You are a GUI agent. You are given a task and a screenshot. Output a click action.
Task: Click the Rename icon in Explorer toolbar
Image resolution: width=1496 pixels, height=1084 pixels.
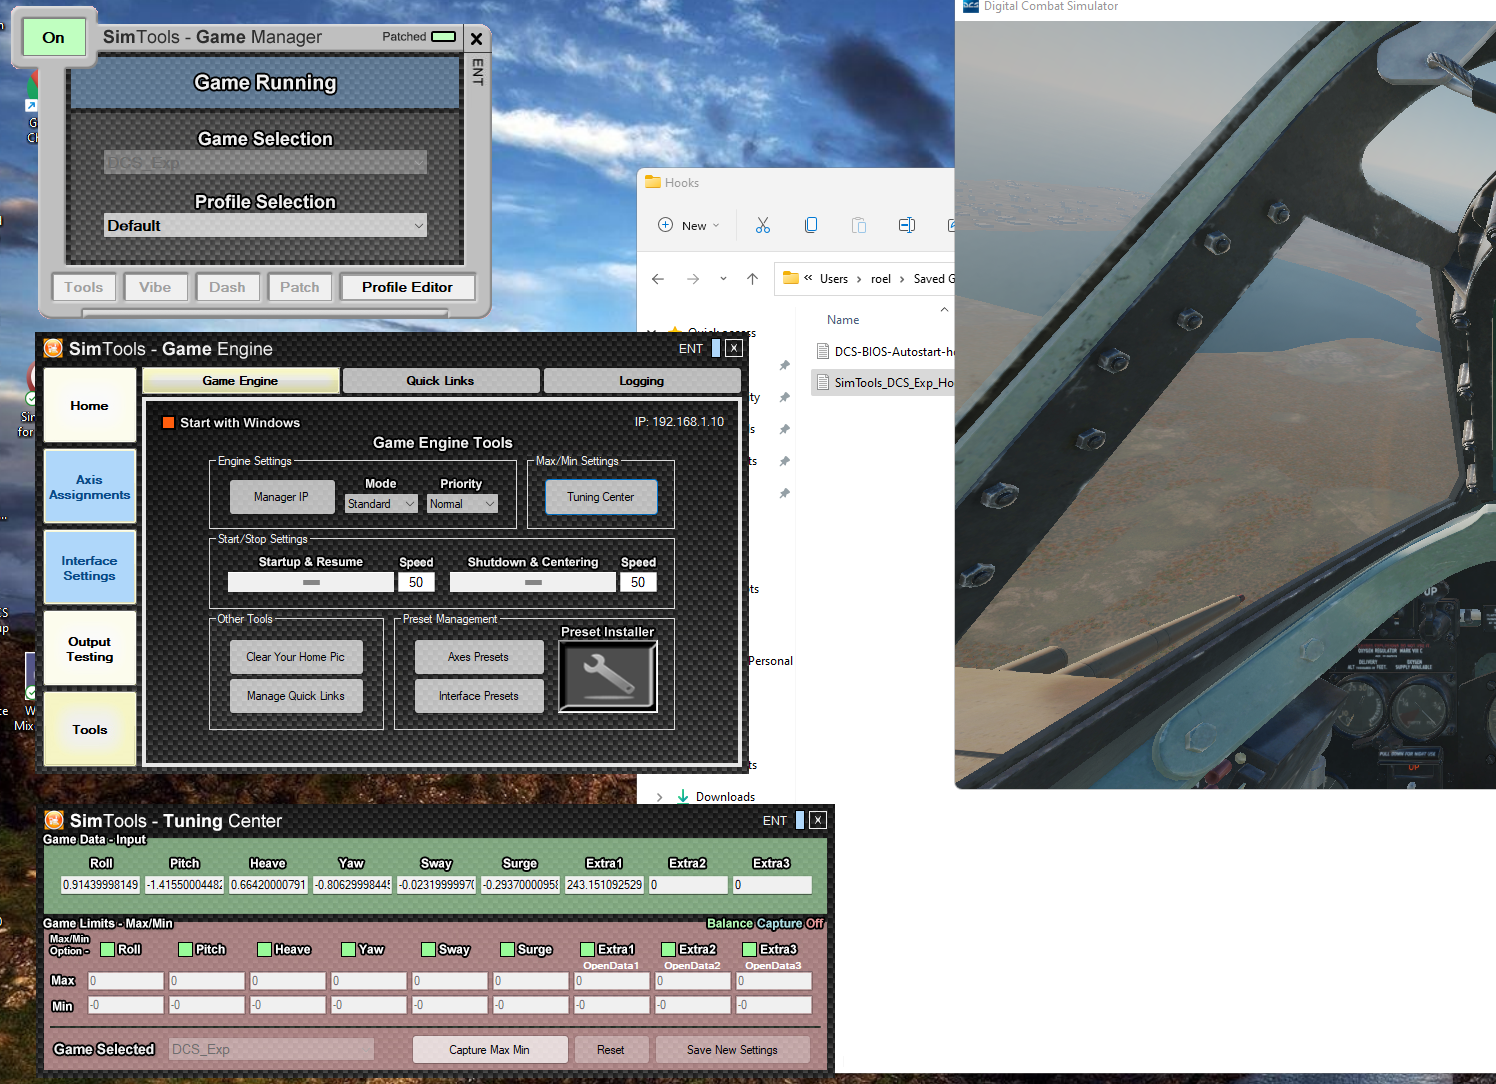pos(907,226)
